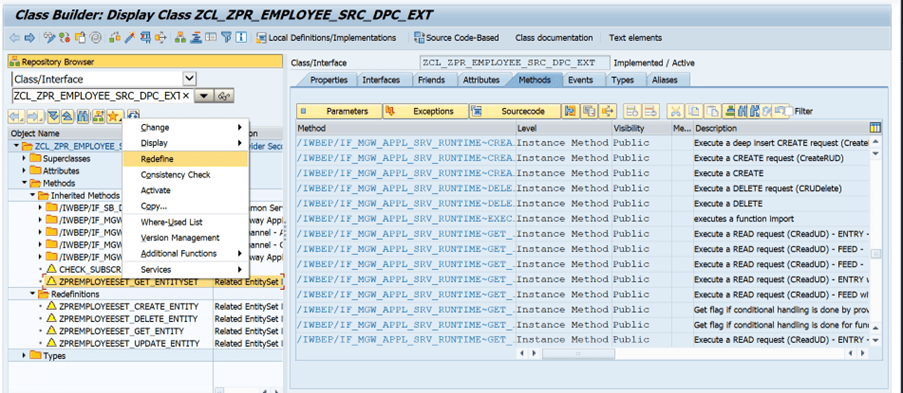Click the Back arrow in the main toolbar
Viewport: 903px width, 393px height.
14,38
